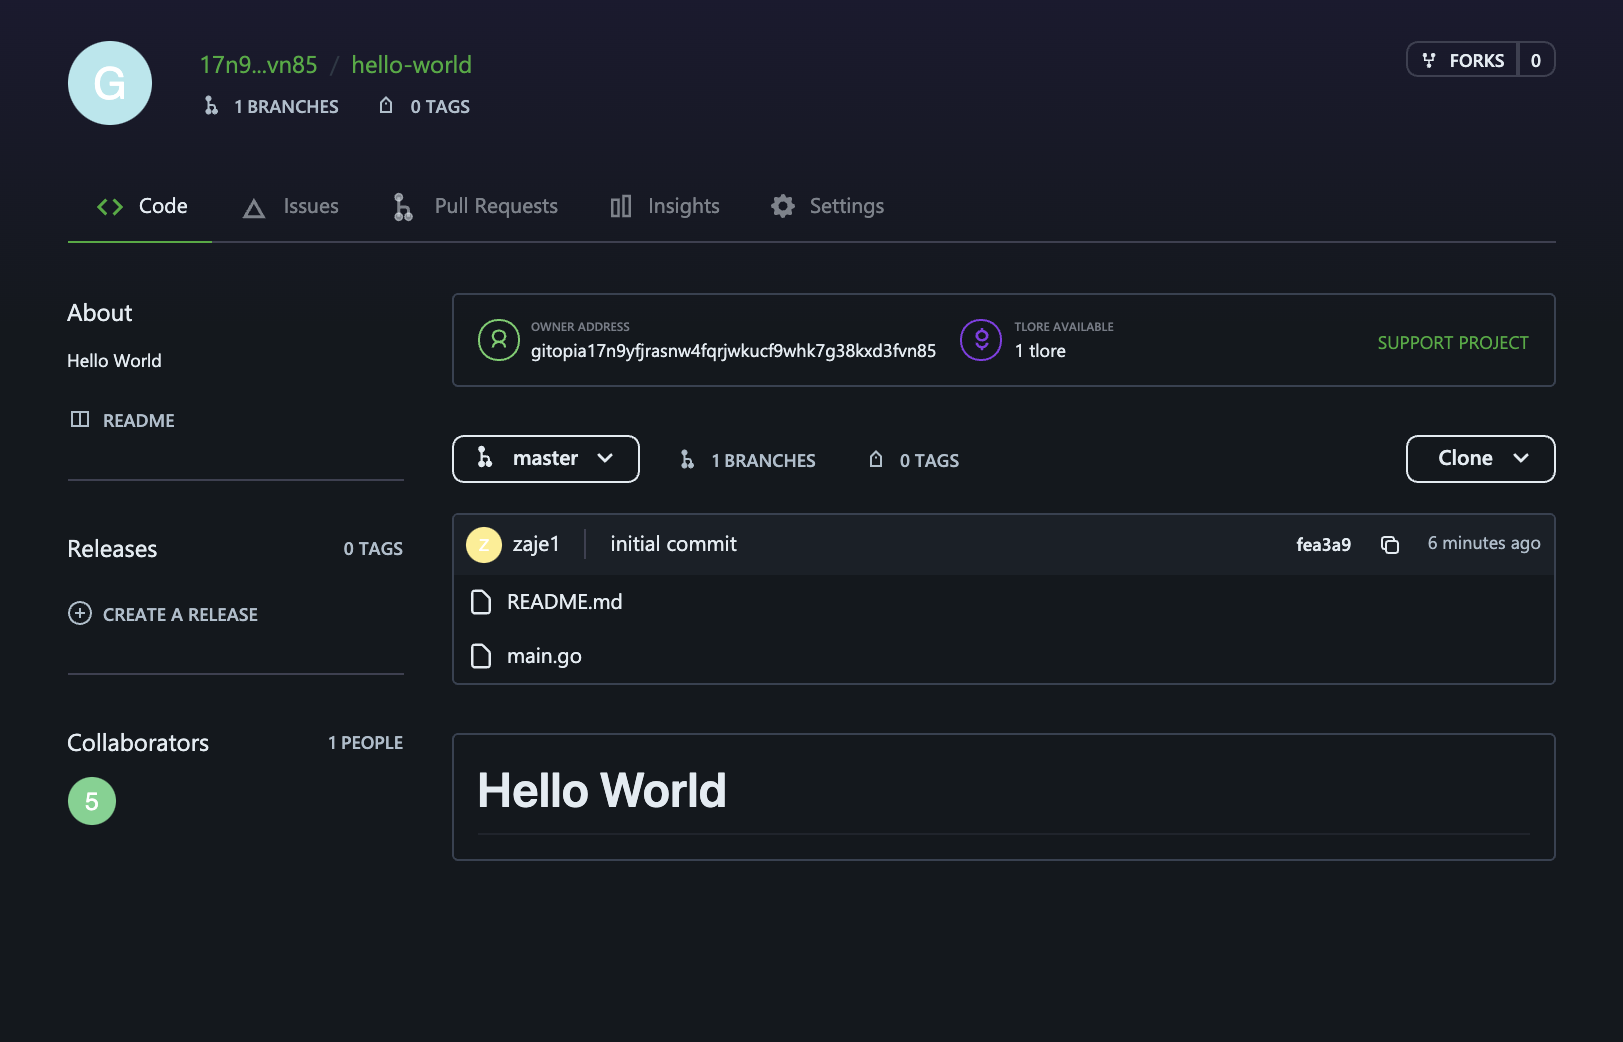The height and width of the screenshot is (1042, 1623).
Task: Open zaje1 author profile
Action: coord(536,544)
